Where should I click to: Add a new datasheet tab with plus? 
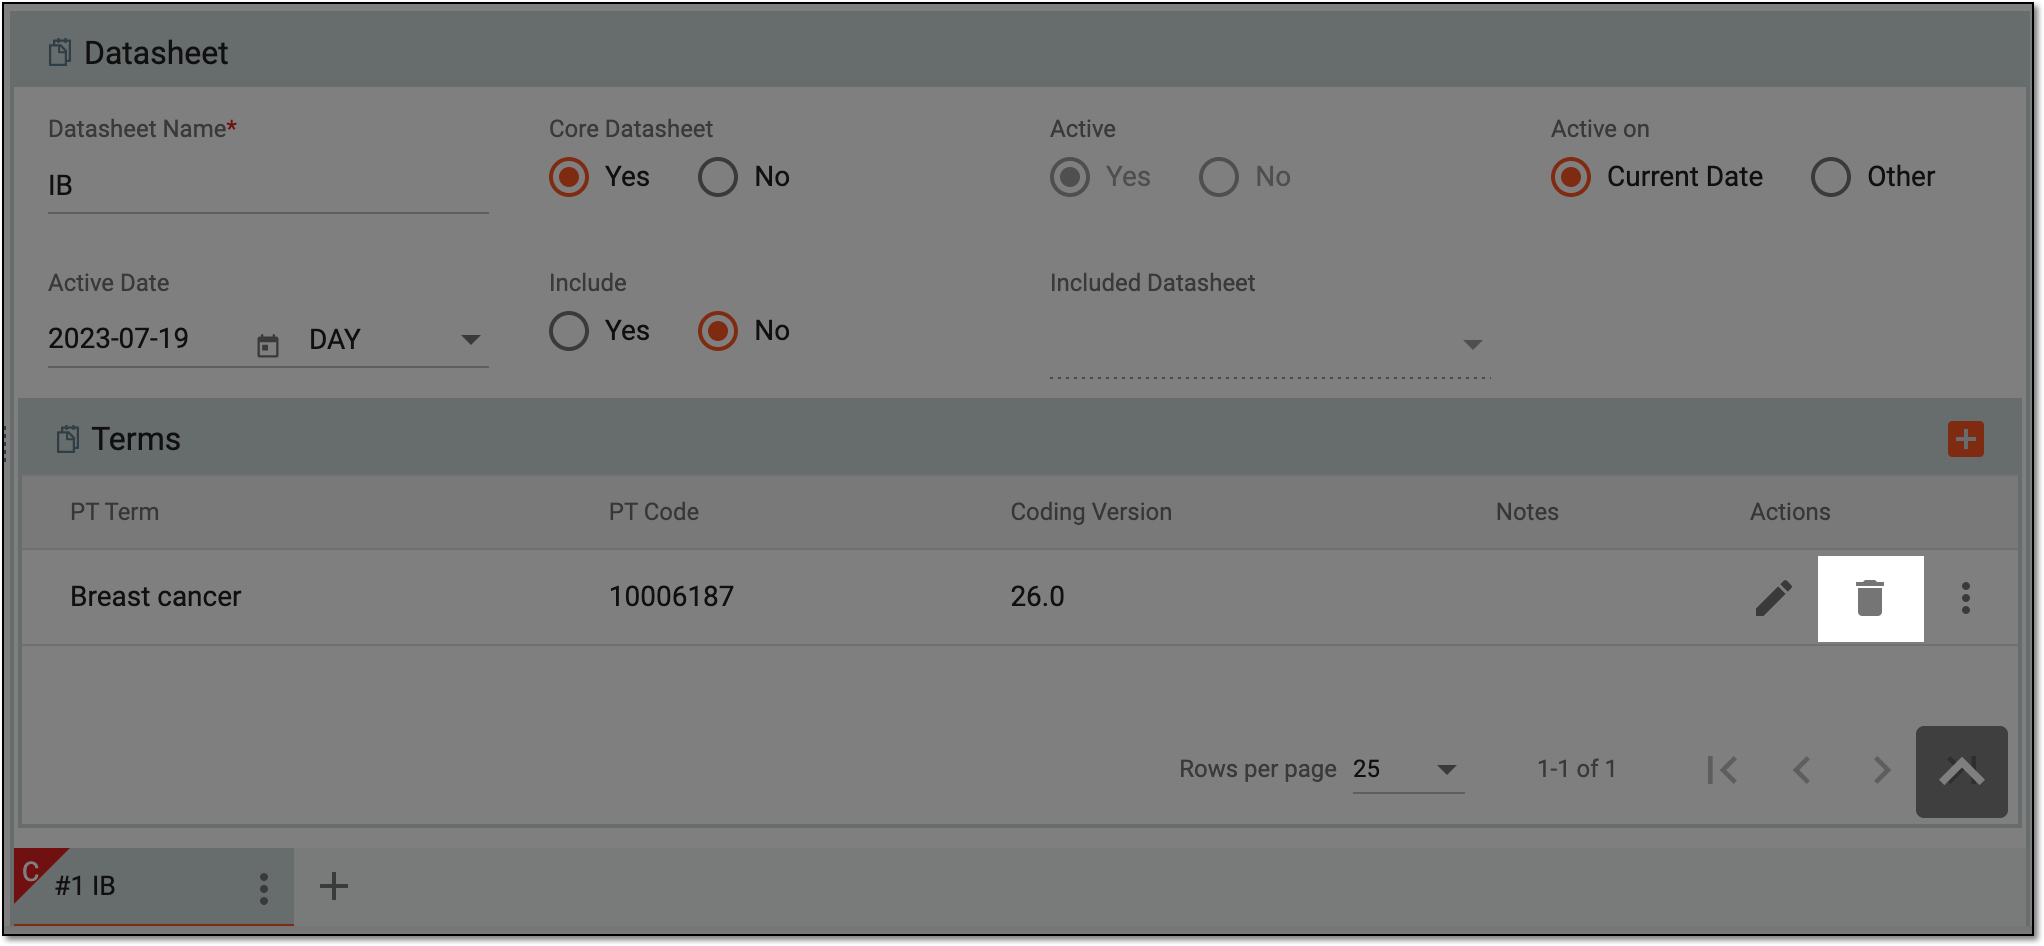tap(334, 886)
